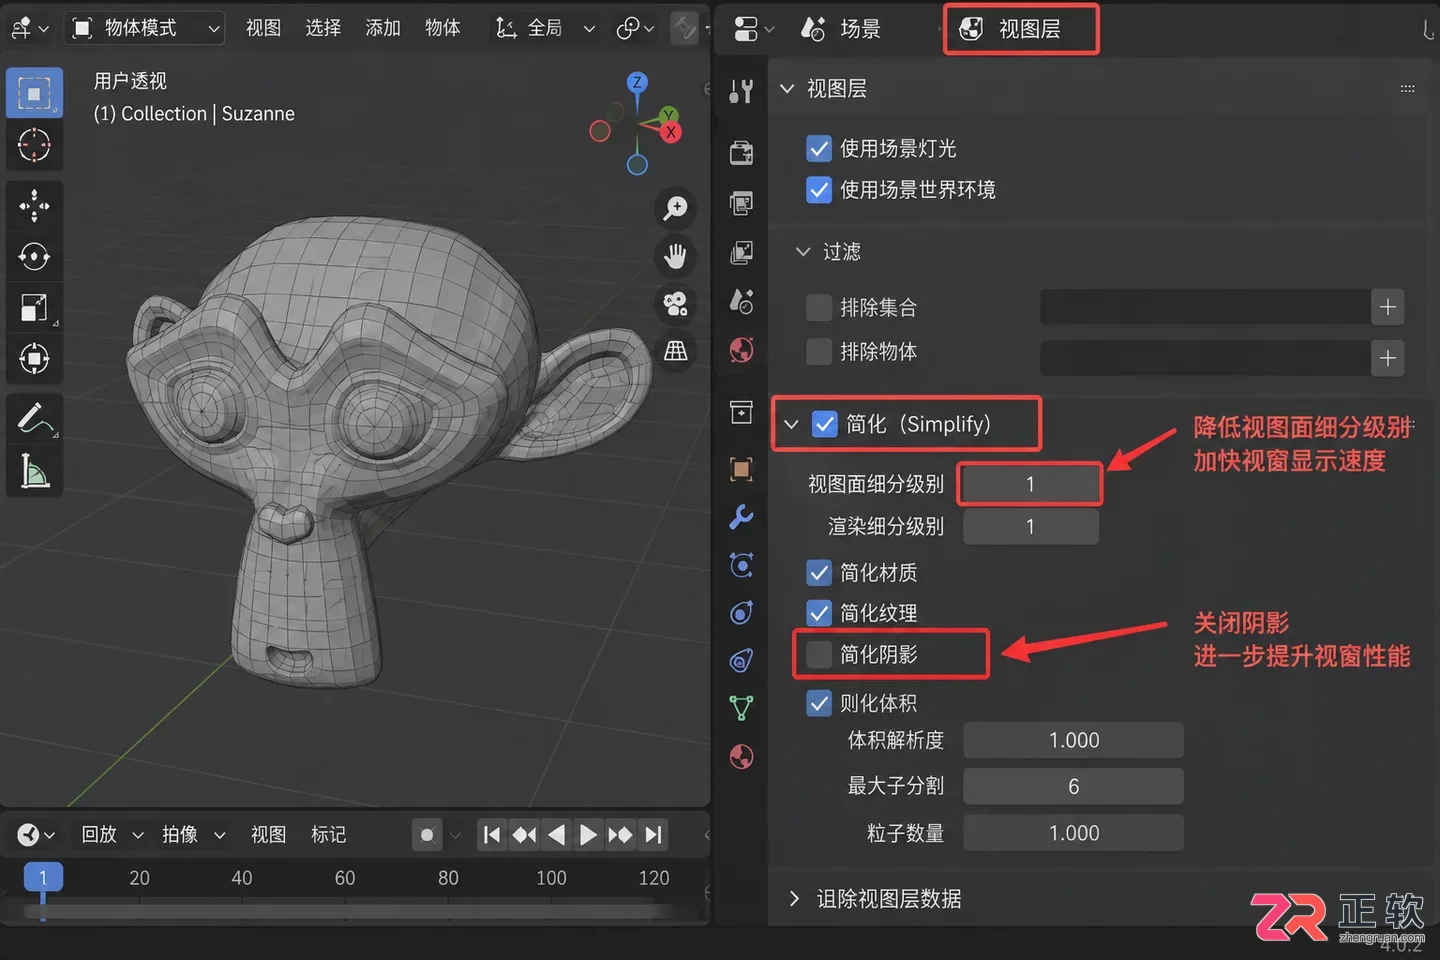The image size is (1440, 960).
Task: Enable 排除物体 checkbox
Action: pos(819,352)
